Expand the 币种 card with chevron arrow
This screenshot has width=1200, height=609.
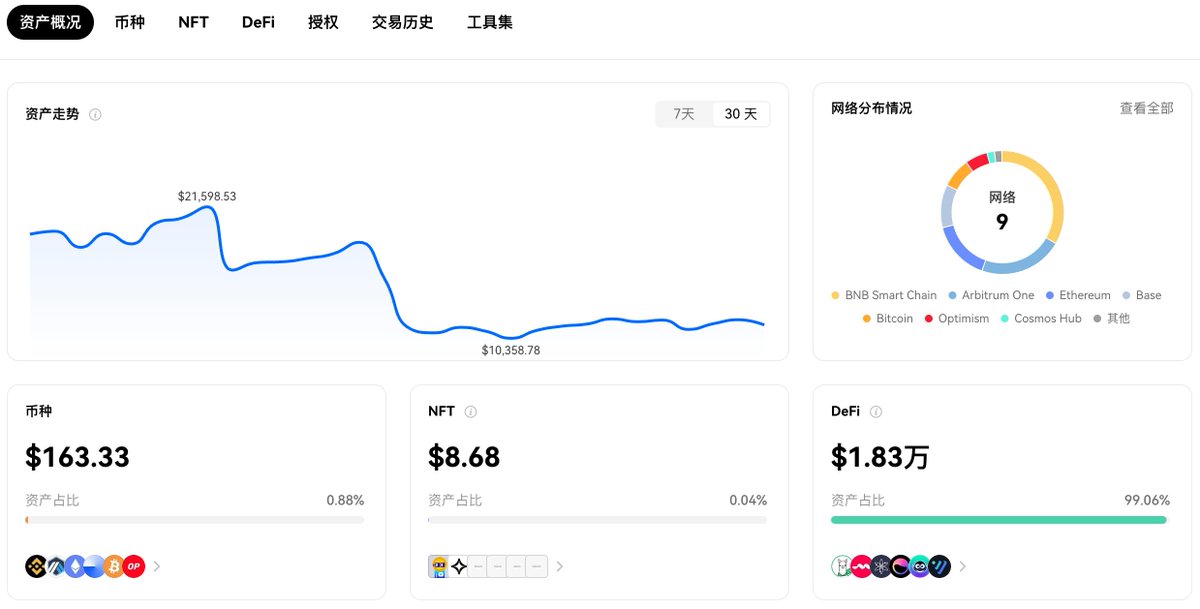coord(157,567)
